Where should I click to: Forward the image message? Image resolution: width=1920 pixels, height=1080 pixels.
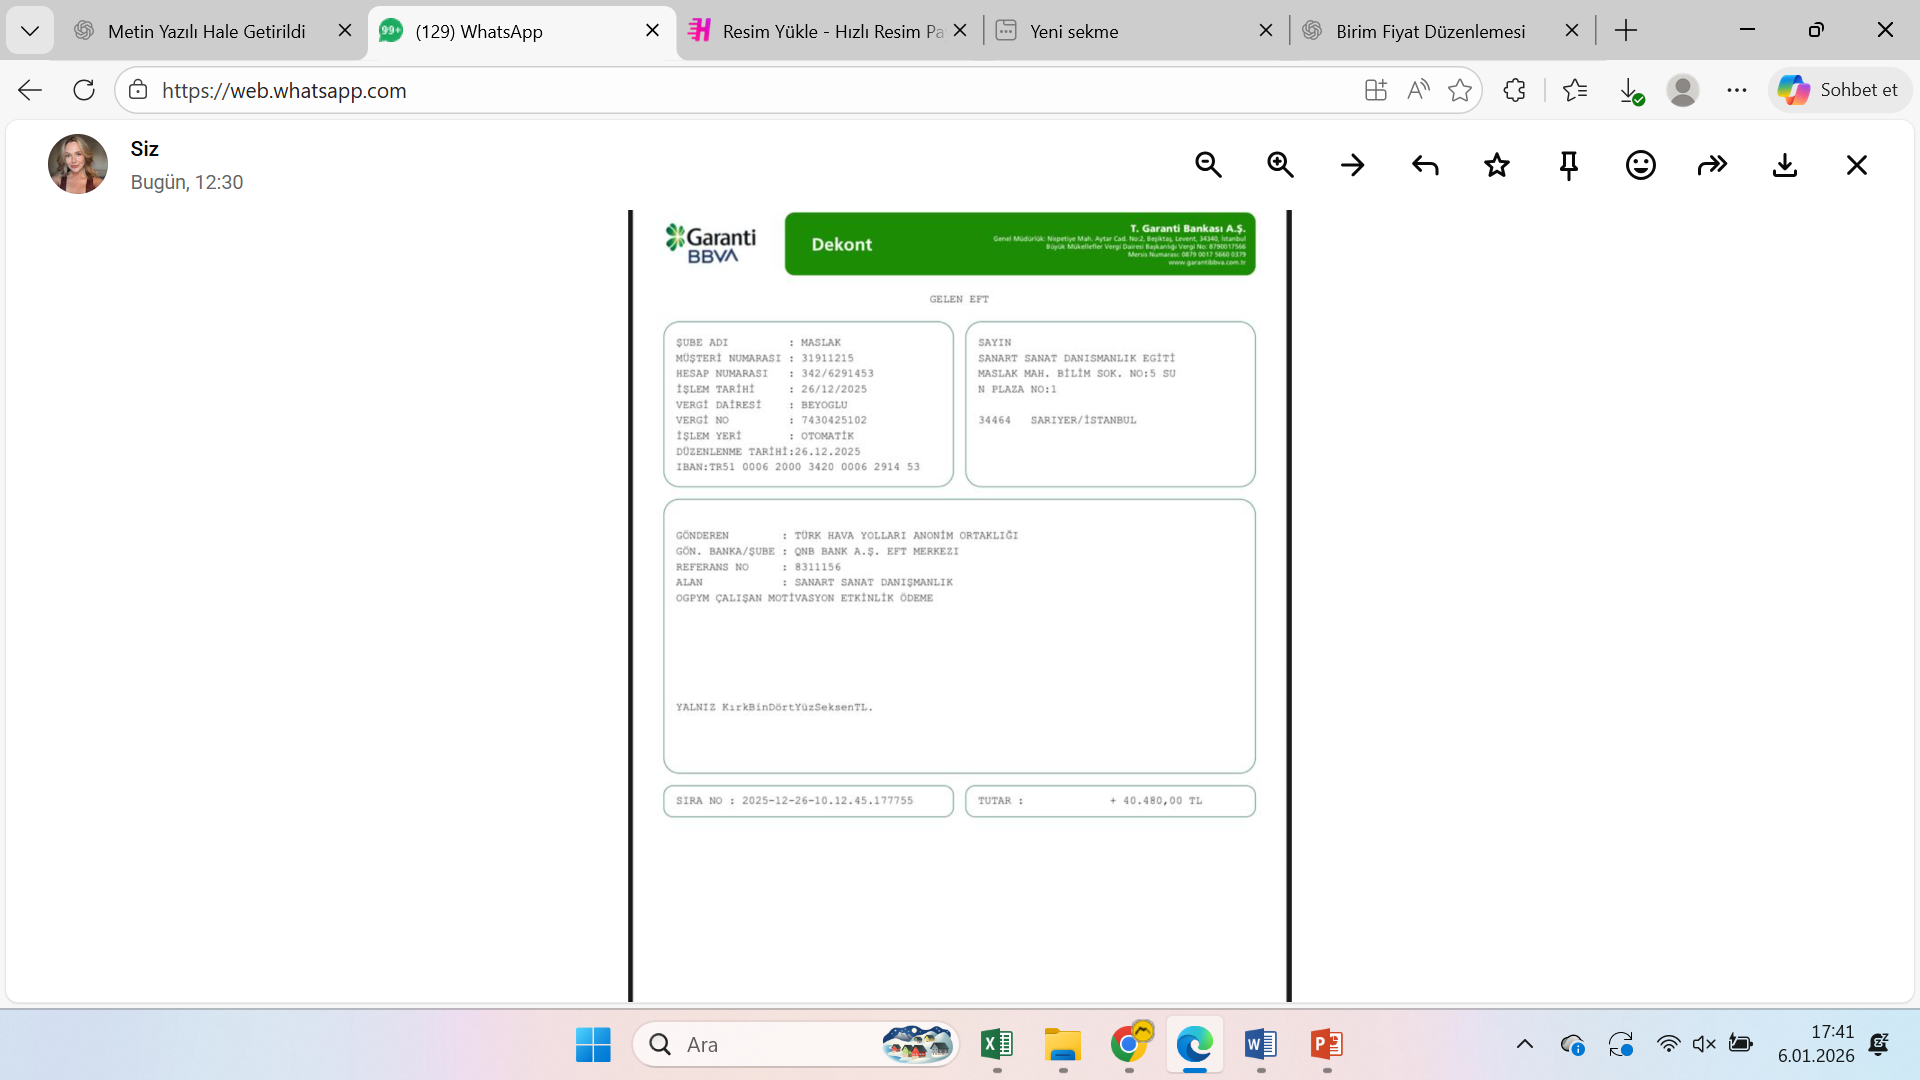(1713, 165)
